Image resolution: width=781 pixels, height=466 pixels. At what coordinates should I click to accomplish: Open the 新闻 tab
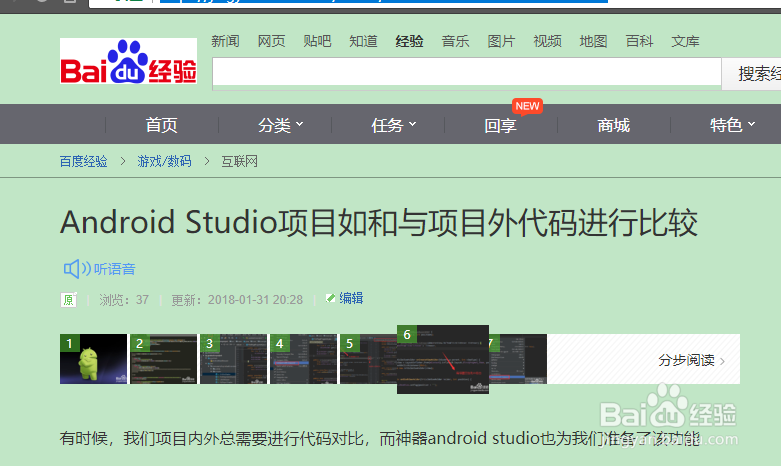pyautogui.click(x=225, y=41)
